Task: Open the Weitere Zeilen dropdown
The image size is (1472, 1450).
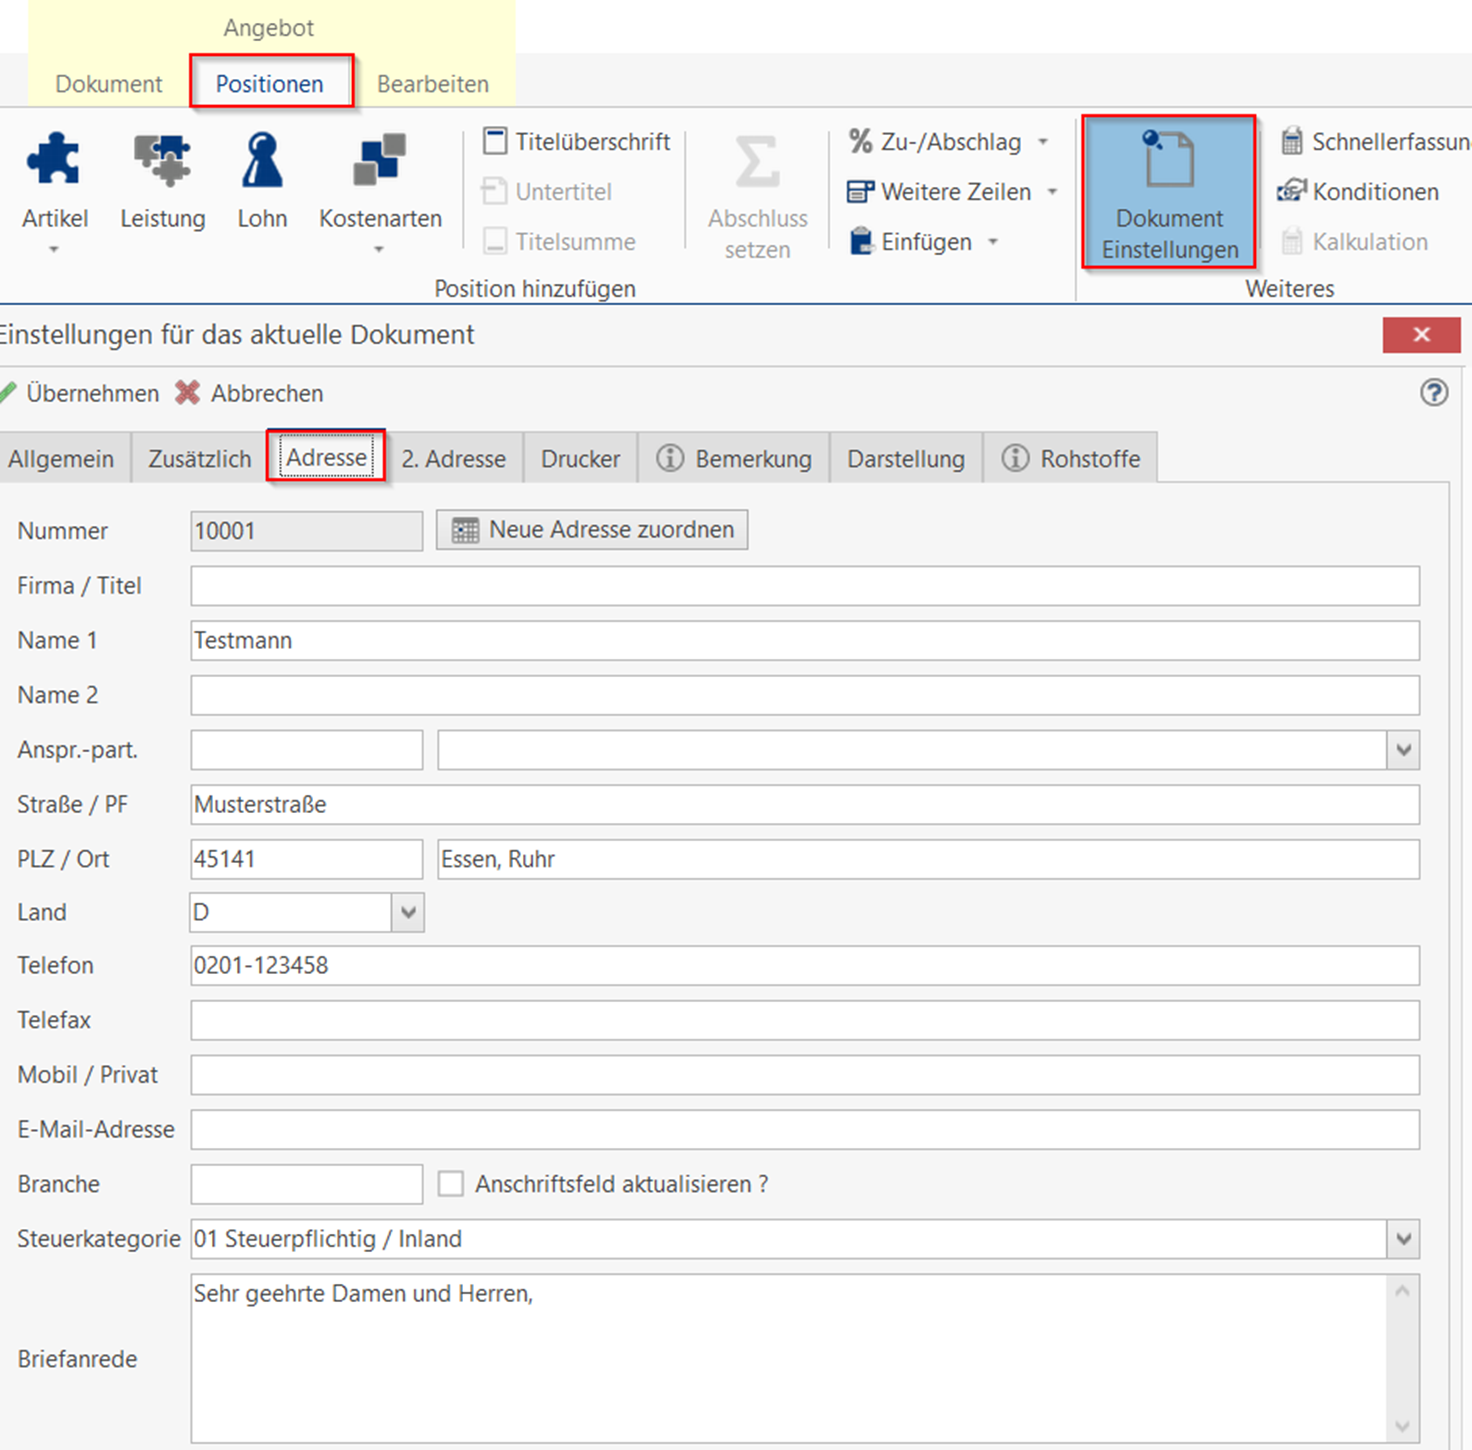Action: [x=1052, y=192]
